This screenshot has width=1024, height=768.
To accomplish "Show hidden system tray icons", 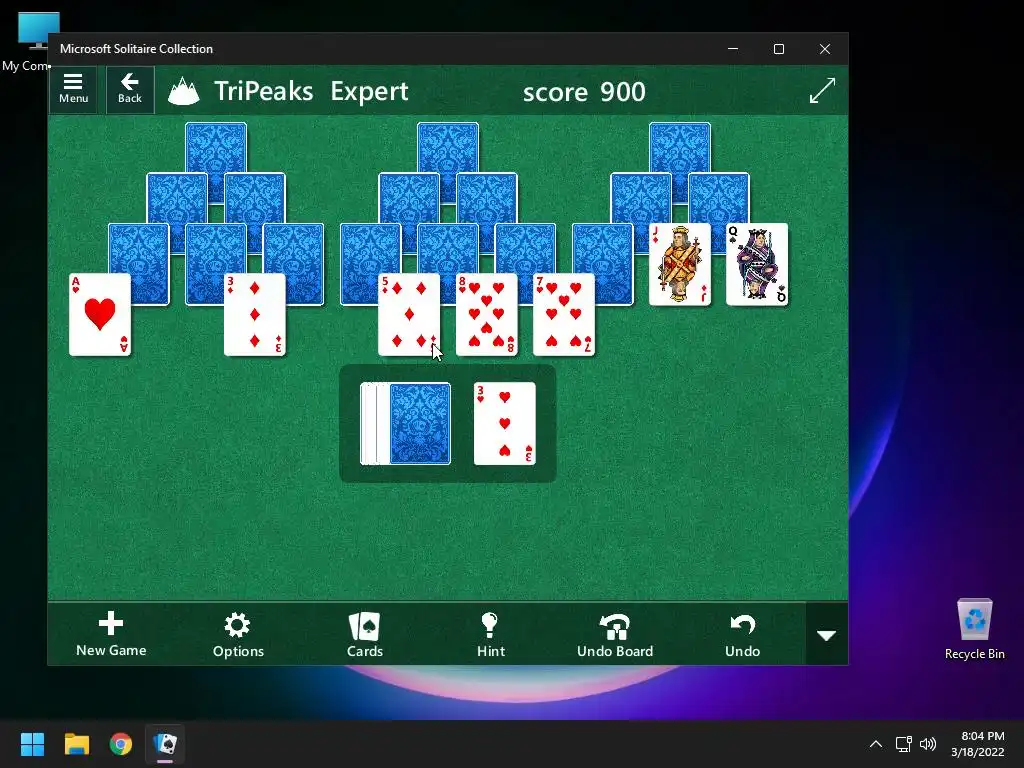I will click(876, 744).
